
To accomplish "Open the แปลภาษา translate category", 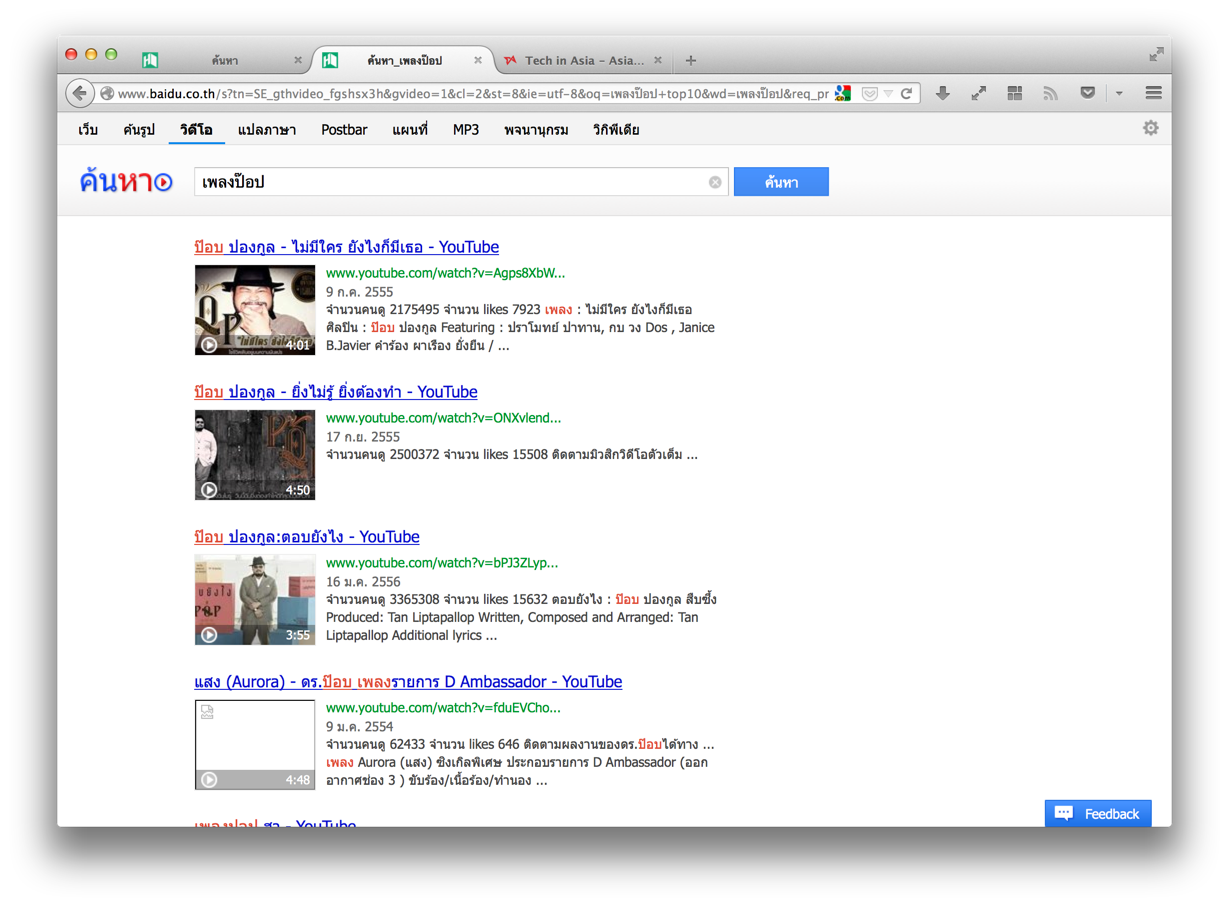I will (267, 130).
